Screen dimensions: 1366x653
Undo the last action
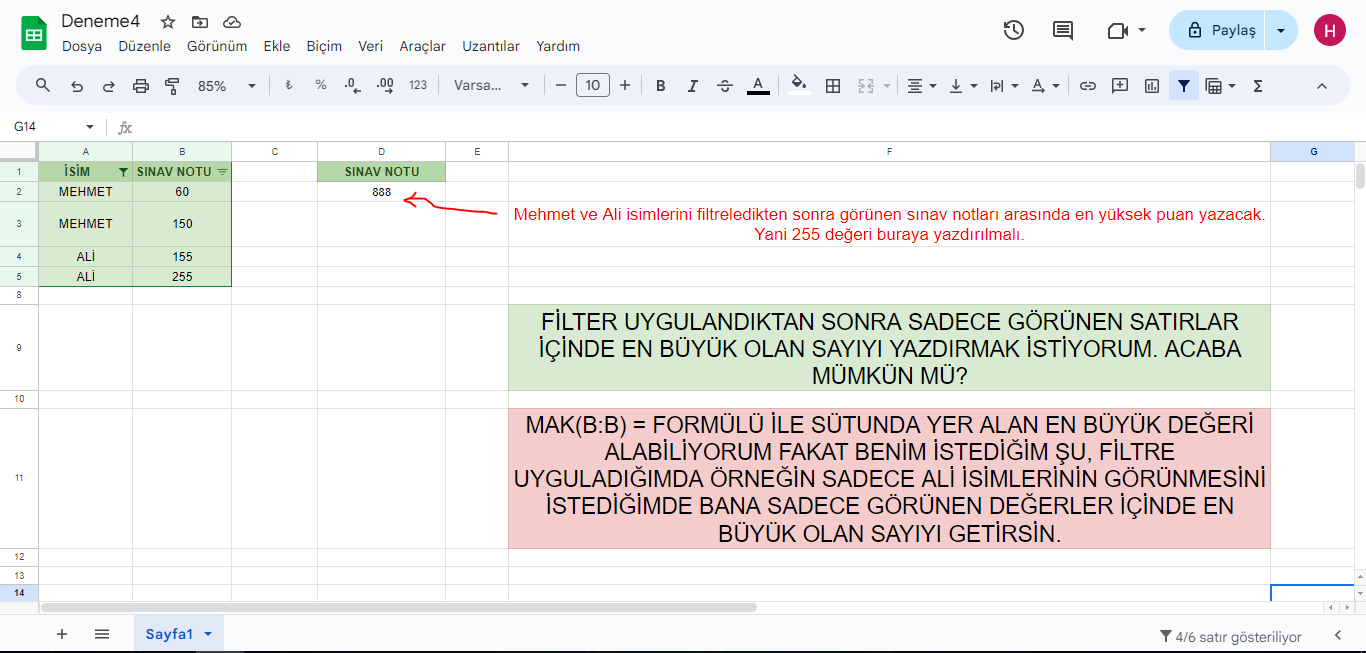[x=76, y=86]
